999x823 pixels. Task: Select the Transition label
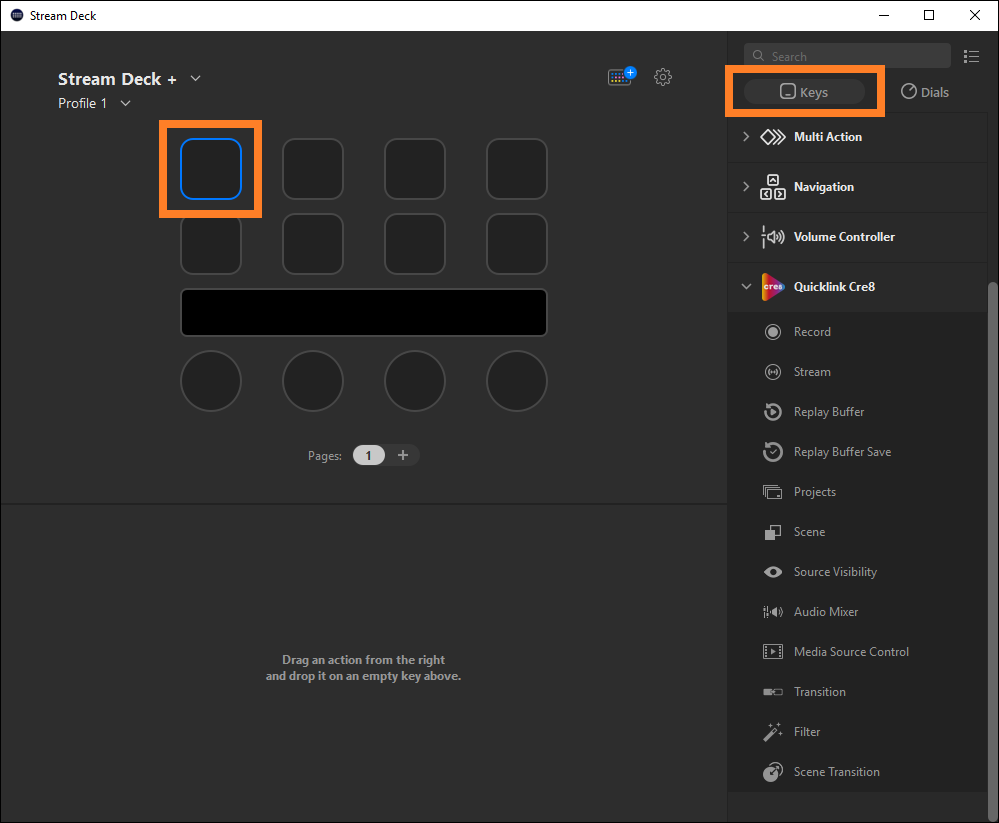click(820, 692)
